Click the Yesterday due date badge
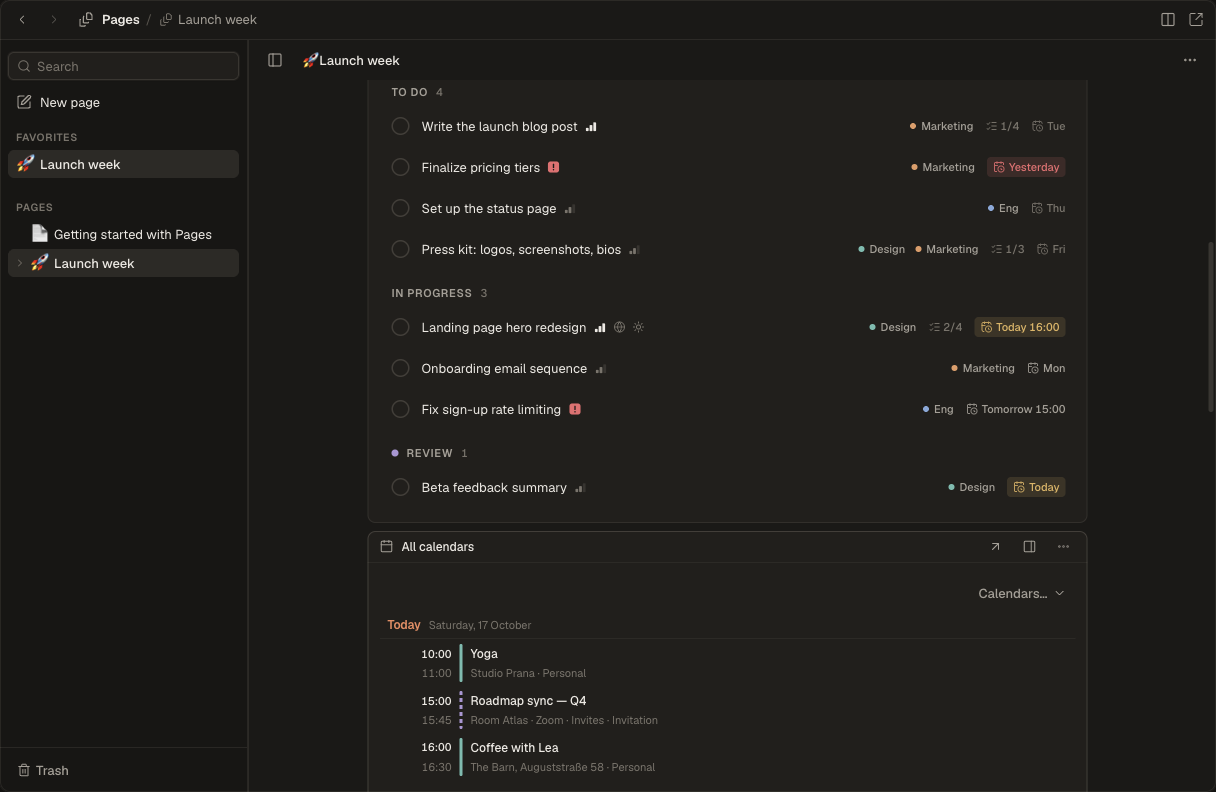 click(x=1026, y=167)
